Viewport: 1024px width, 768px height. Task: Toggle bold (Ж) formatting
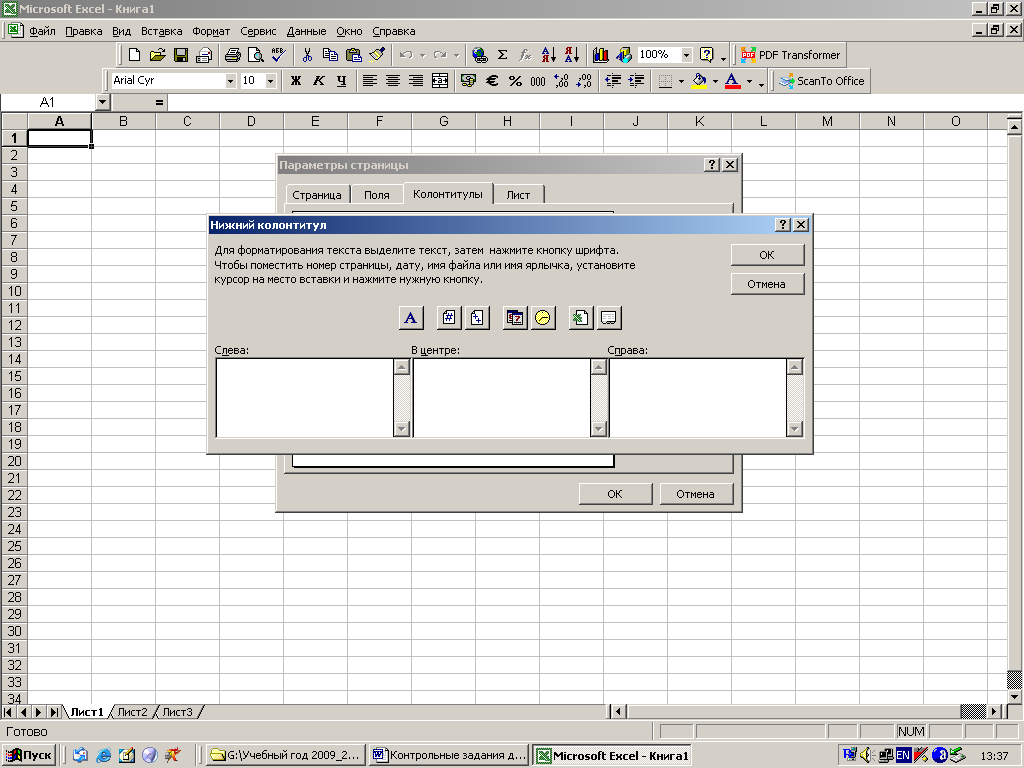(x=296, y=81)
